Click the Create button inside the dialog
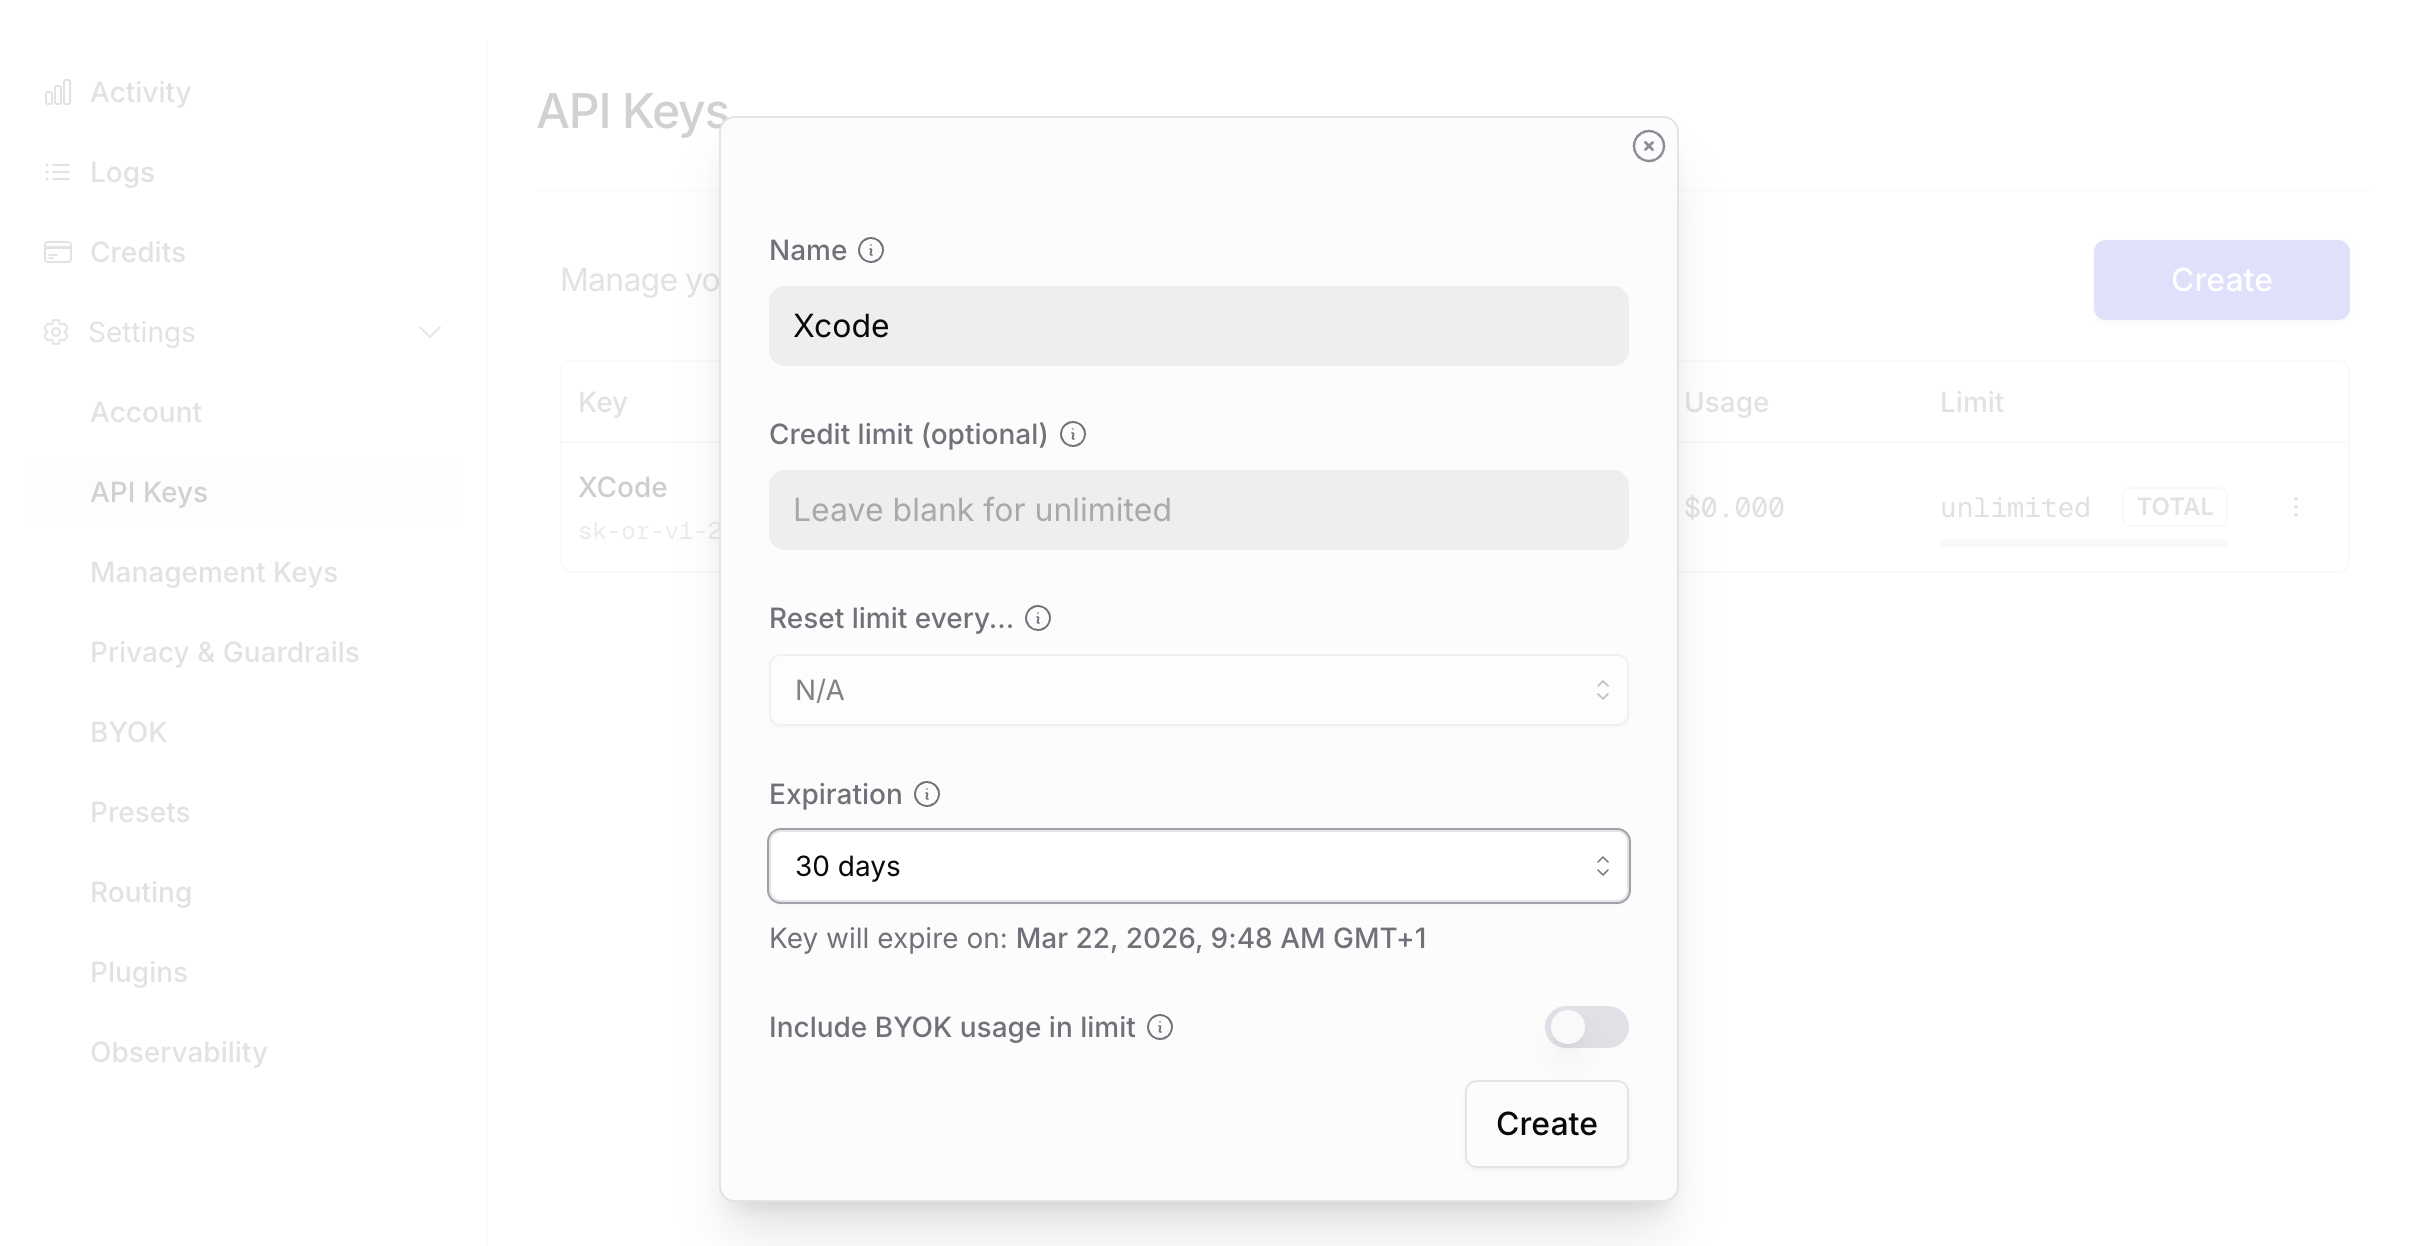The image size is (2412, 1246). pyautogui.click(x=1545, y=1123)
